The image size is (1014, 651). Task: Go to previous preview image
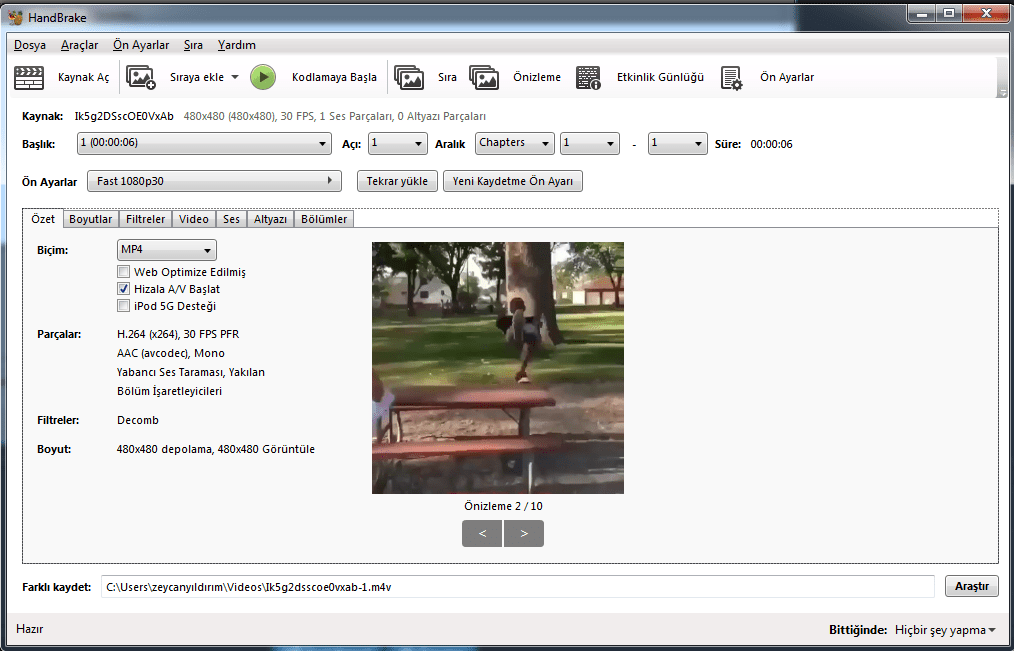482,533
